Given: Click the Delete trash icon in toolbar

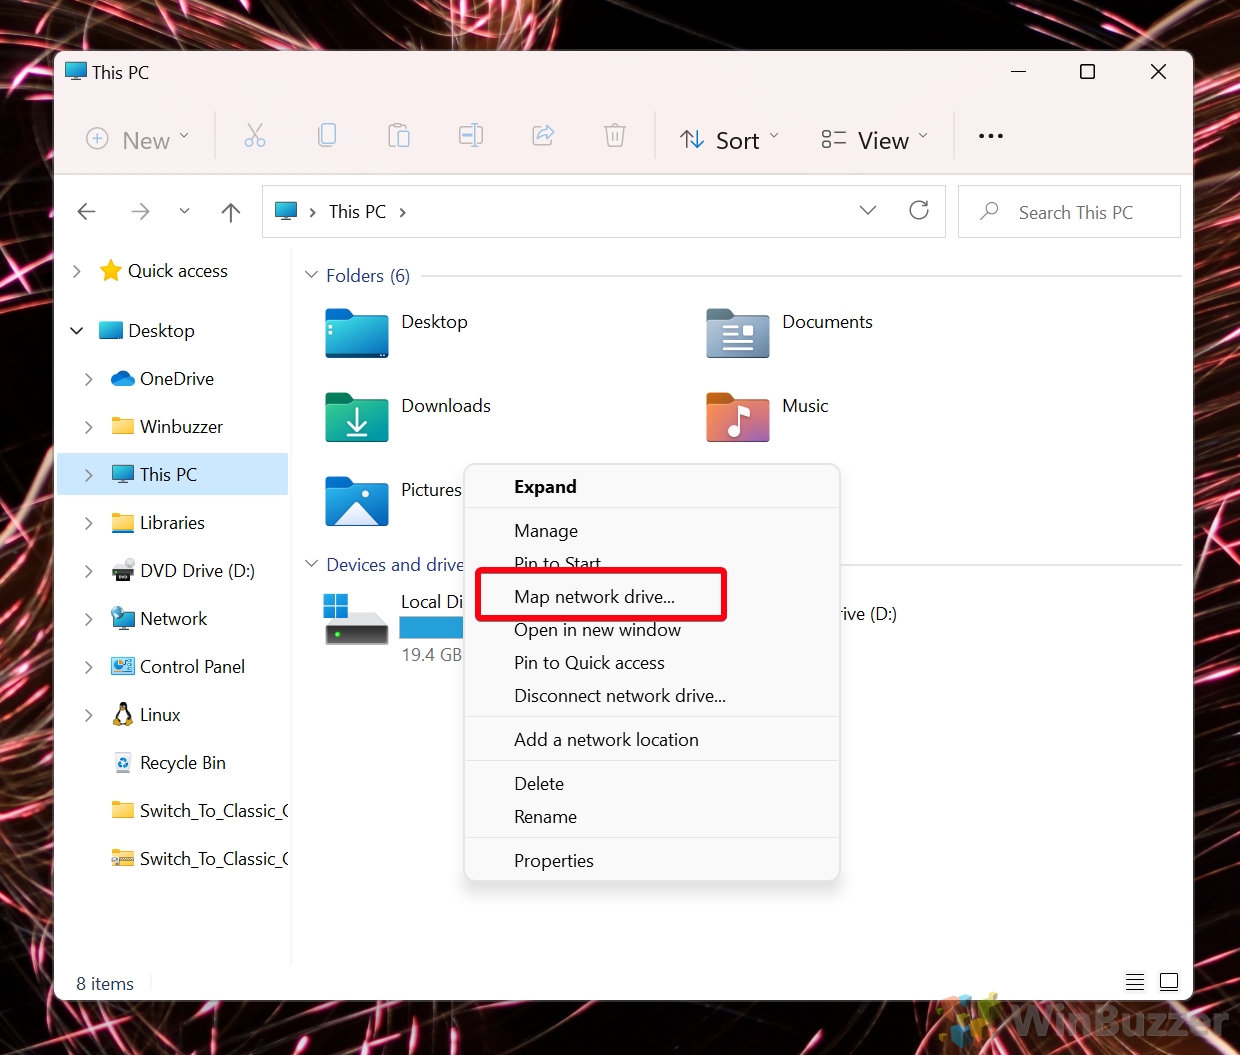Looking at the screenshot, I should pyautogui.click(x=615, y=136).
